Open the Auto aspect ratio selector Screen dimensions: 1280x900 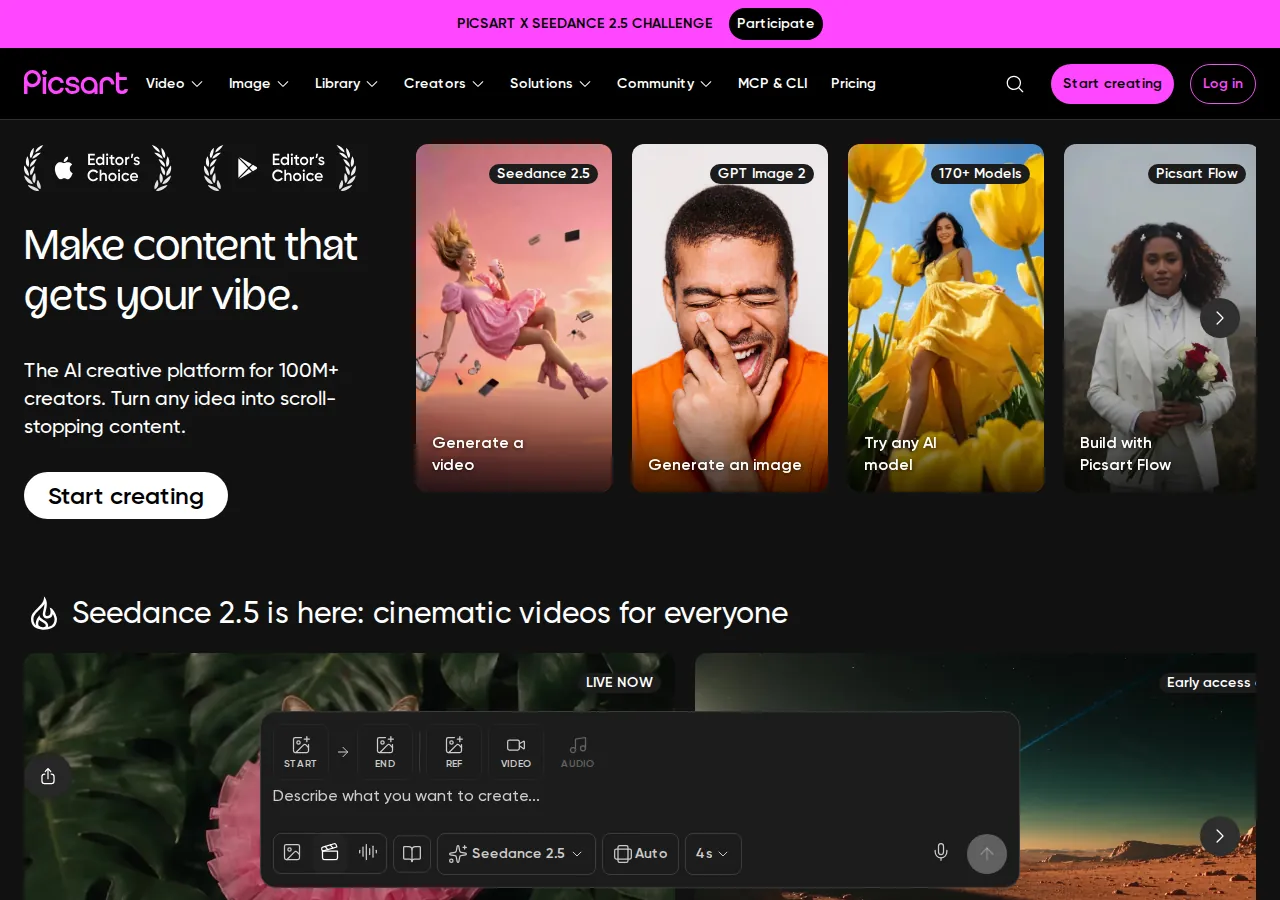(641, 854)
